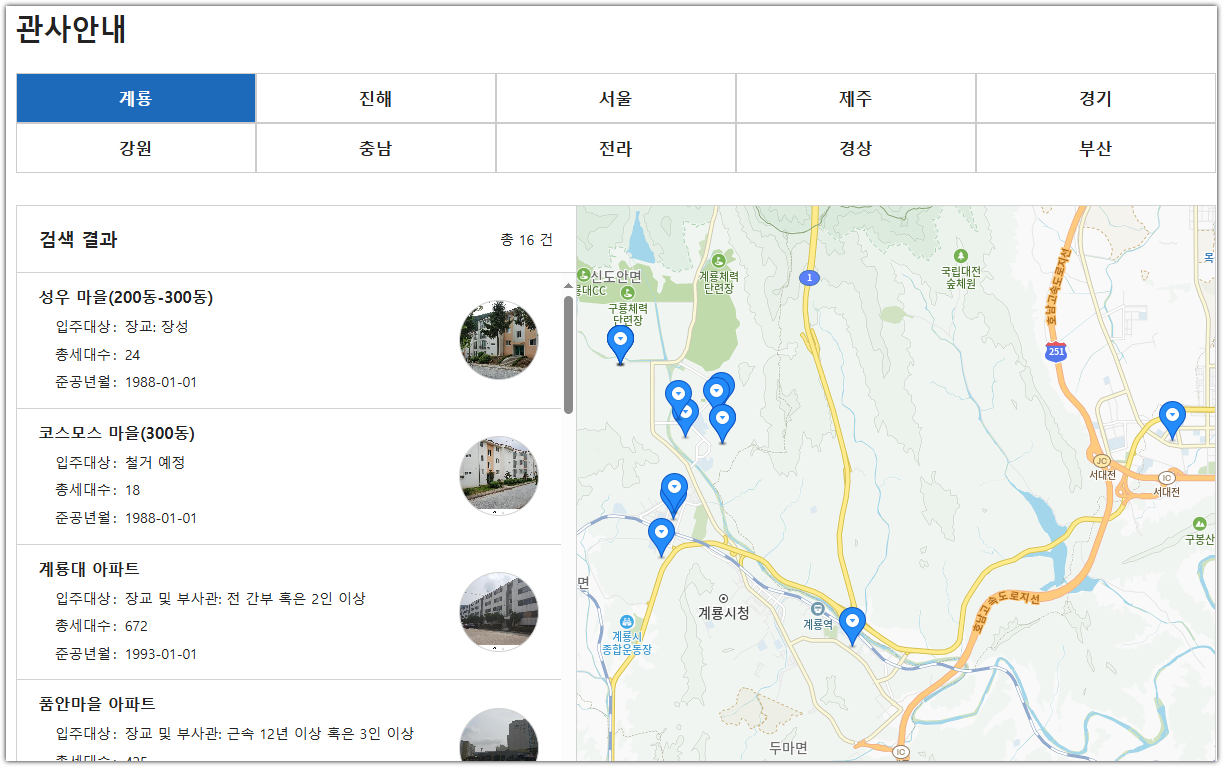Viewport: 1223px width, 767px height.
Task: Click the map pin near 계룡역
Action: click(852, 627)
